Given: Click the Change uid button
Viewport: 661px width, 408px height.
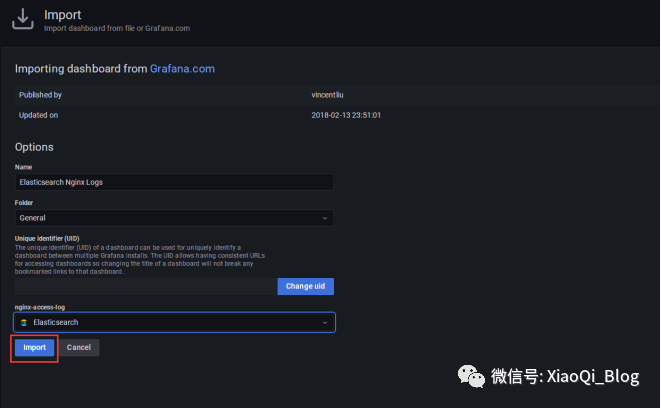Looking at the screenshot, I should point(306,286).
